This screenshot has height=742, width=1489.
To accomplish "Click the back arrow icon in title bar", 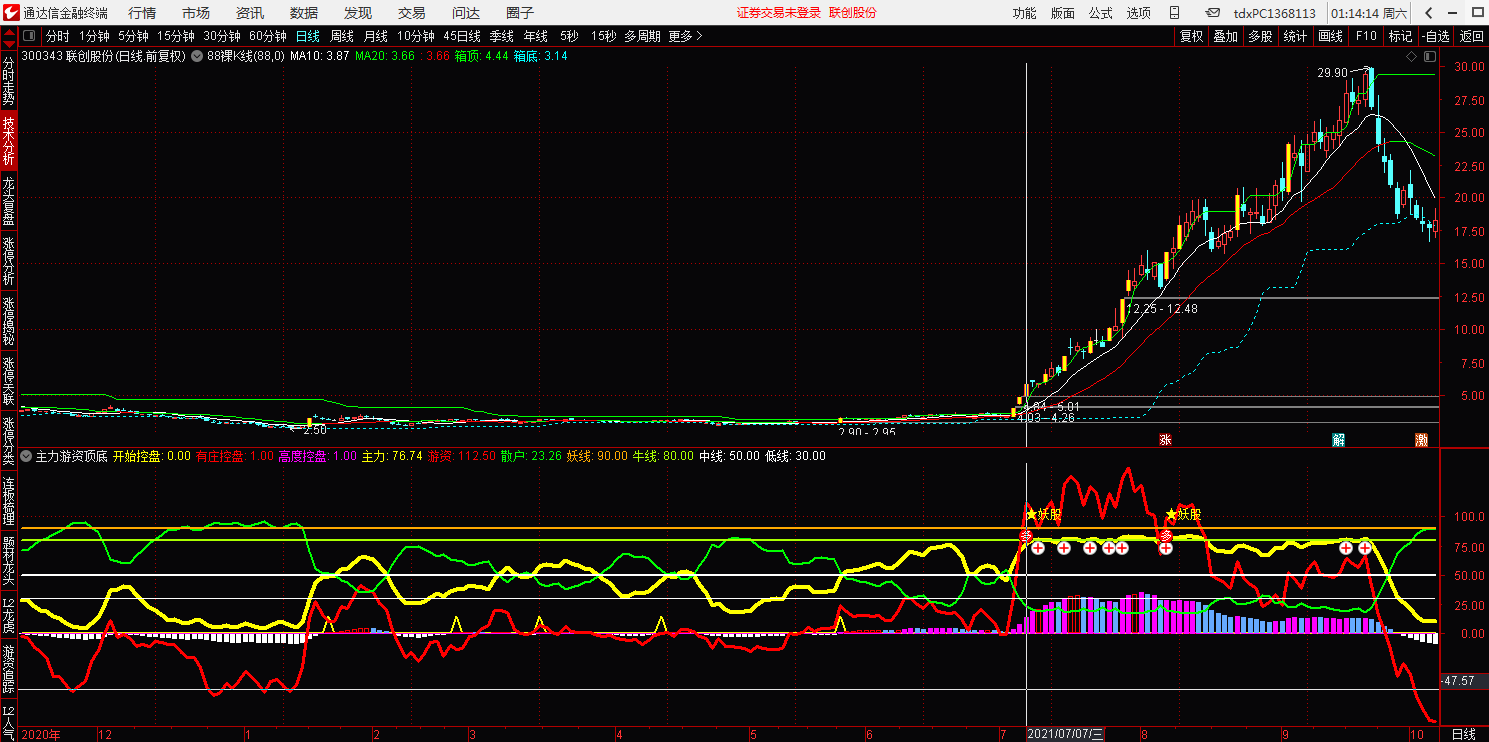I will tap(1429, 13).
